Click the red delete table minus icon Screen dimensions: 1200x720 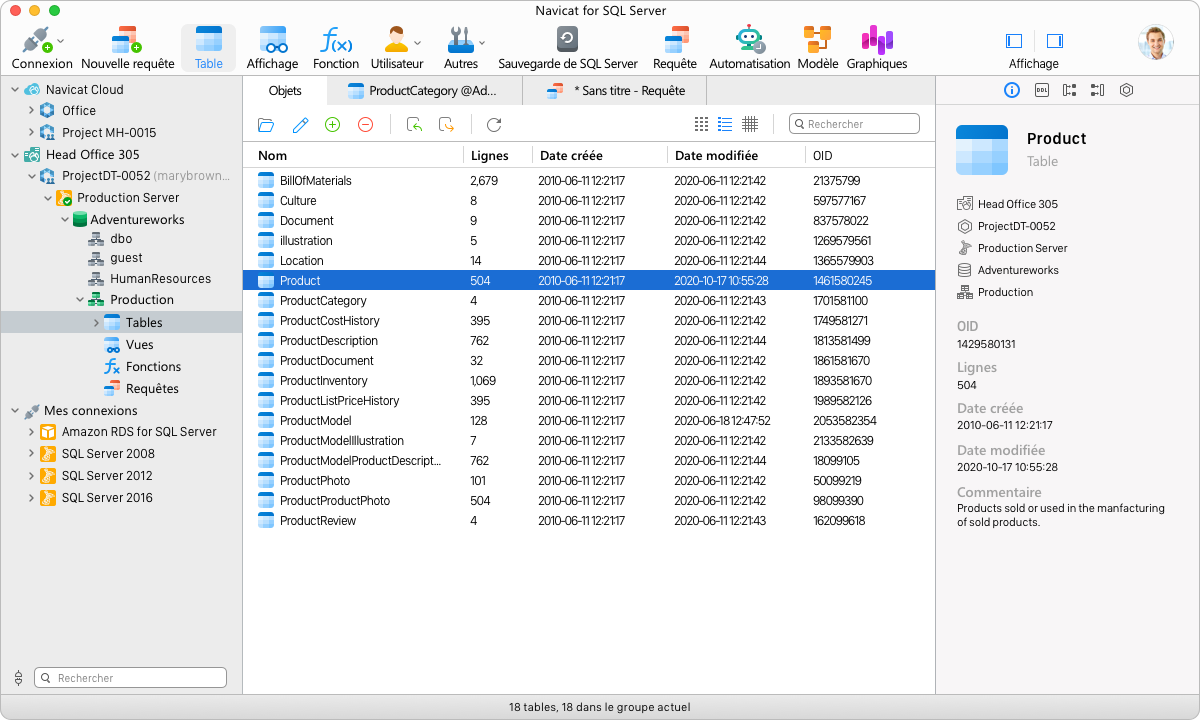click(x=365, y=125)
